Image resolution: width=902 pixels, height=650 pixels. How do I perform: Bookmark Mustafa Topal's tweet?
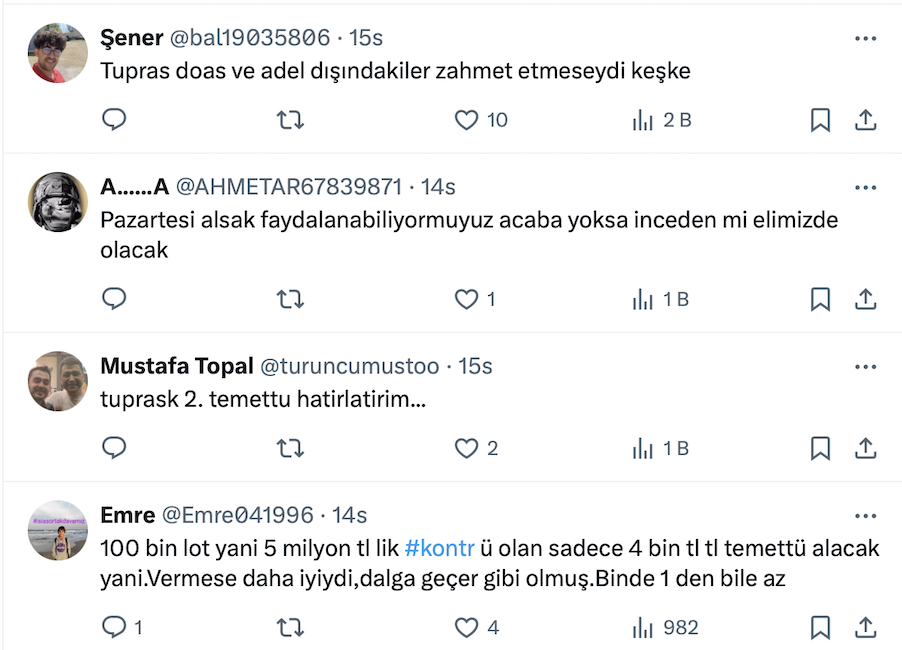[x=820, y=448]
